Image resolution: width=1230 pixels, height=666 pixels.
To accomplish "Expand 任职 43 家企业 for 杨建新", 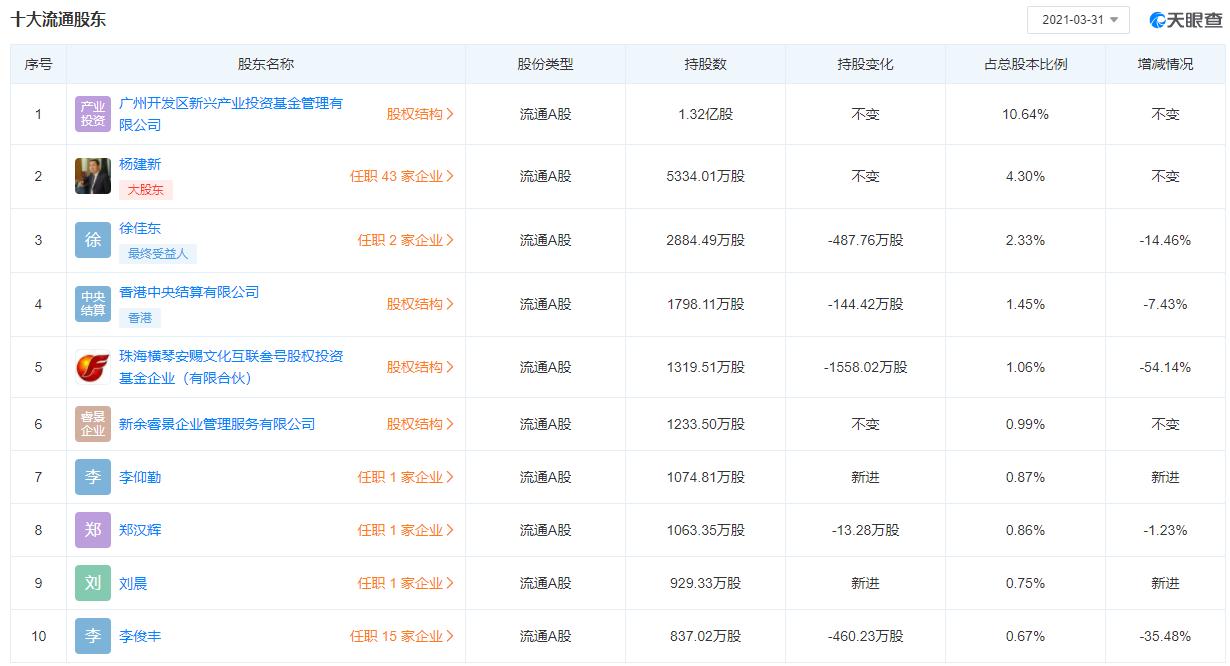I will (402, 176).
